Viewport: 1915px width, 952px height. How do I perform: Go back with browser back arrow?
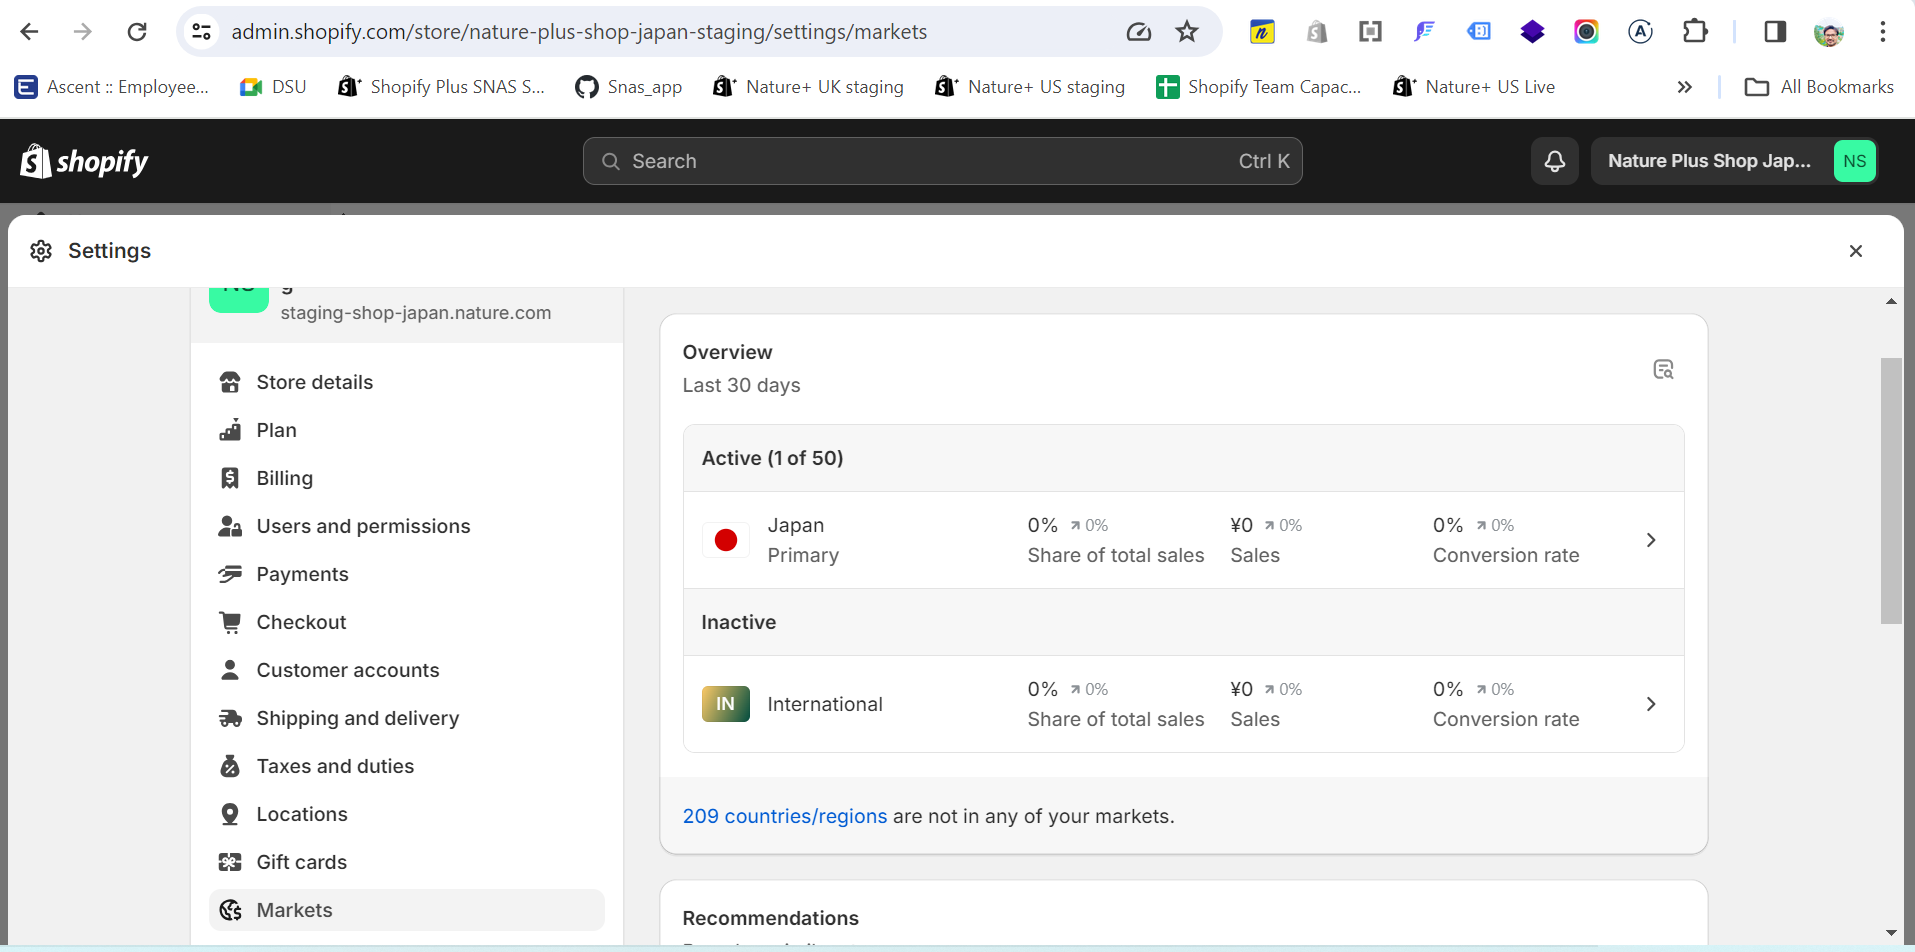pos(29,32)
